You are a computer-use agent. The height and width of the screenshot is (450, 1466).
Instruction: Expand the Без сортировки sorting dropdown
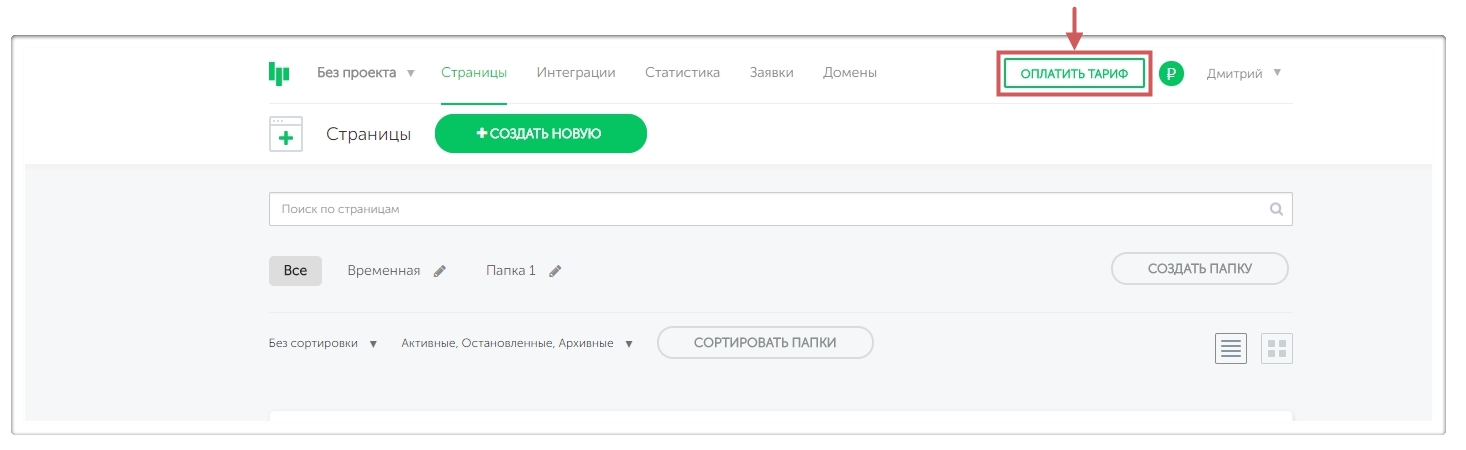pos(323,343)
